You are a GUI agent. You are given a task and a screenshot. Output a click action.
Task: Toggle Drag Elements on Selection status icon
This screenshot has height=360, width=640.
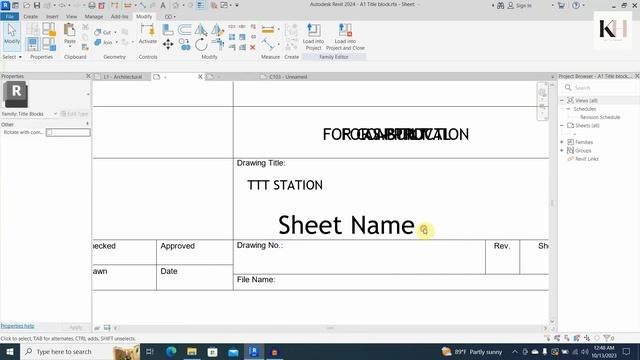587,338
